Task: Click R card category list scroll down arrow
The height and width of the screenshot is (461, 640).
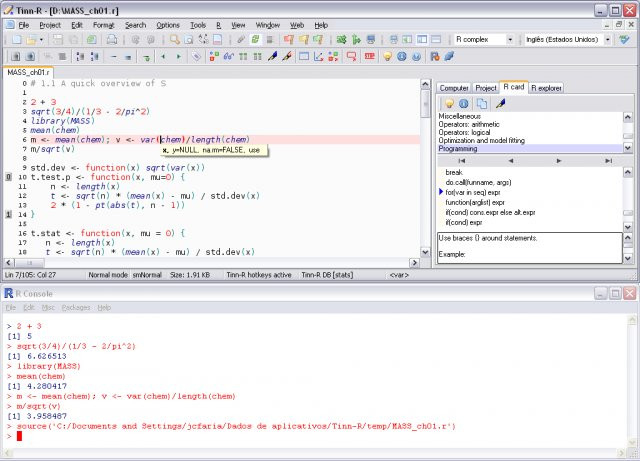Action: pyautogui.click(x=628, y=148)
